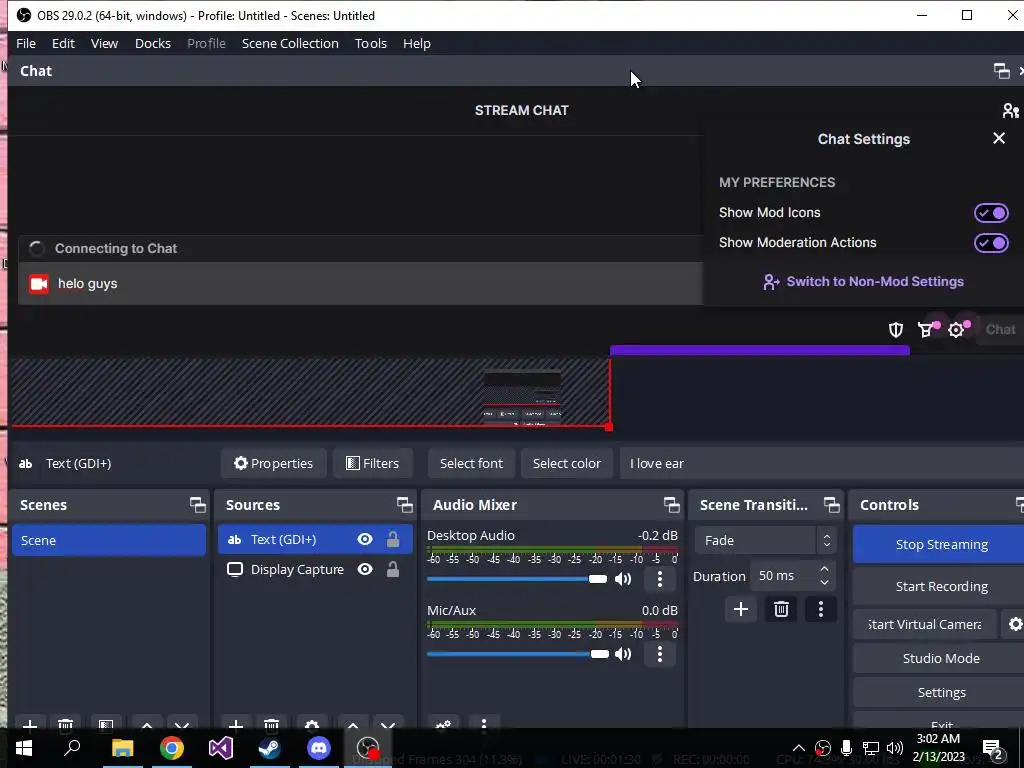Click the Select font button
1024x768 pixels.
(x=472, y=463)
